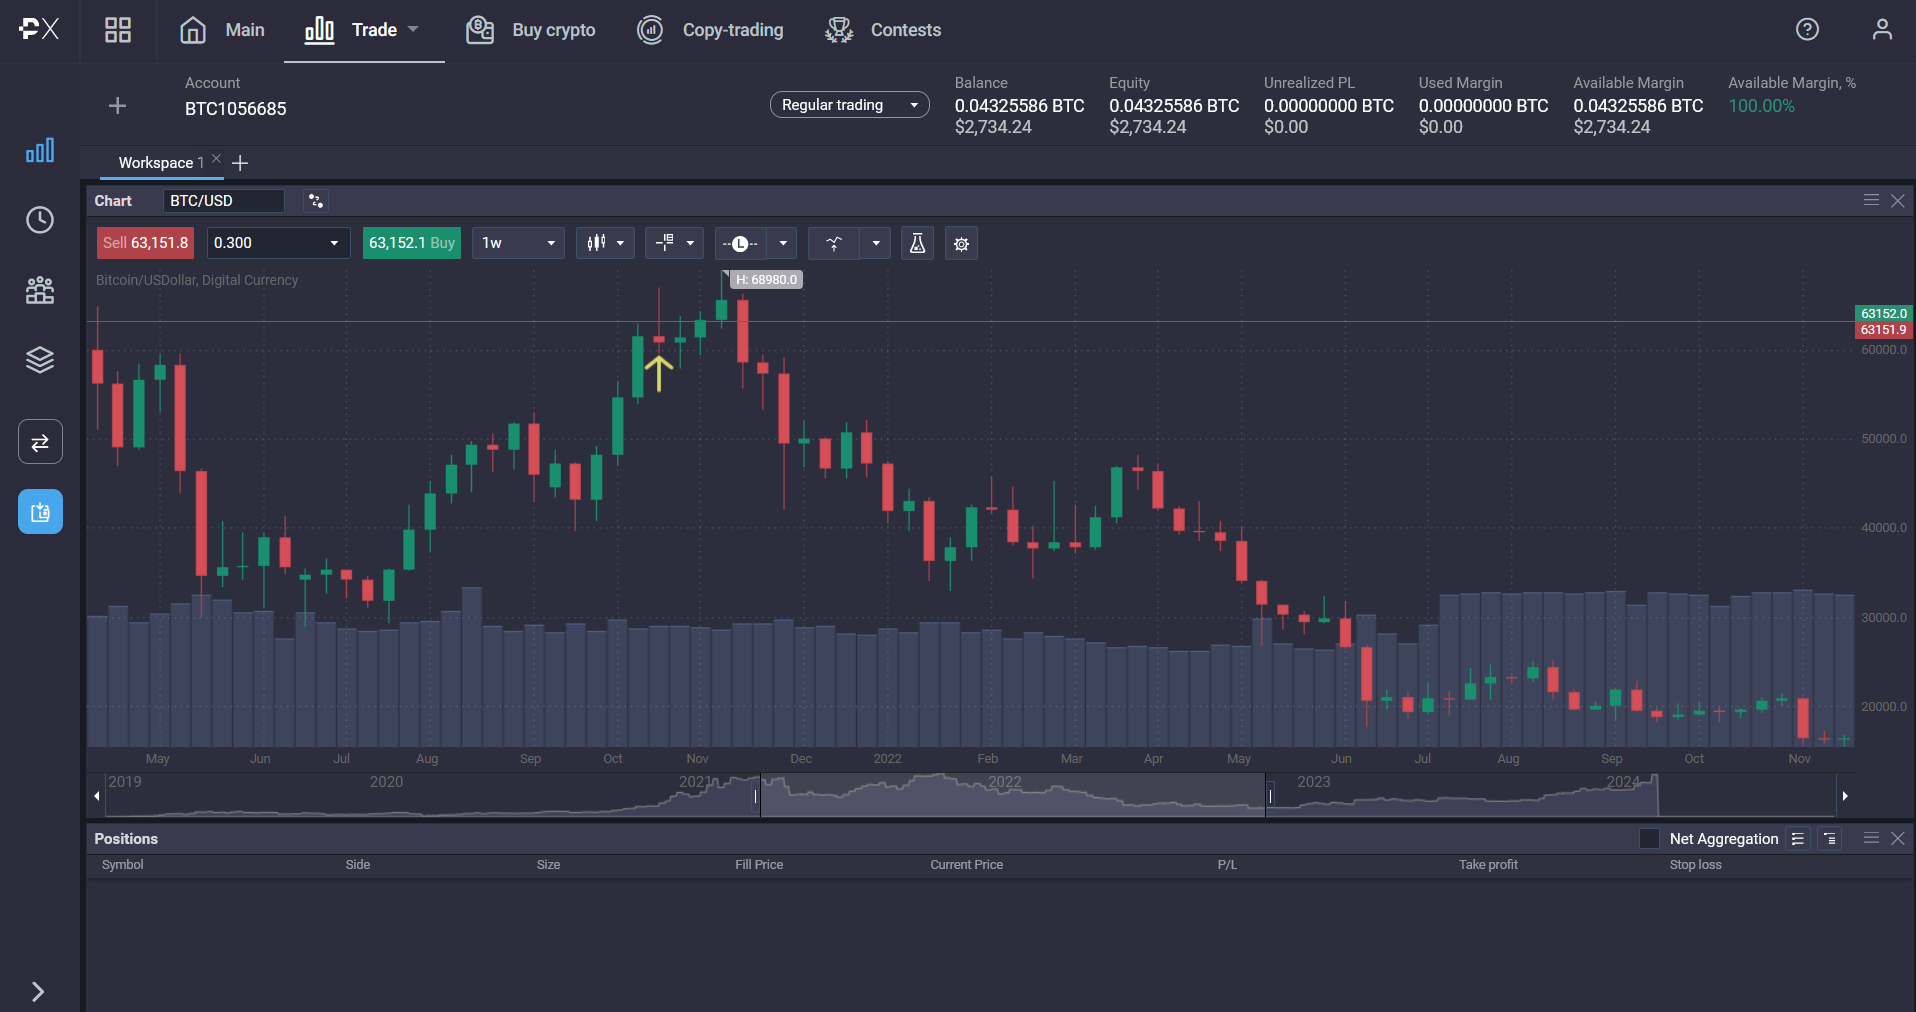Open the history clock sidebar icon
1916x1012 pixels.
coord(40,220)
